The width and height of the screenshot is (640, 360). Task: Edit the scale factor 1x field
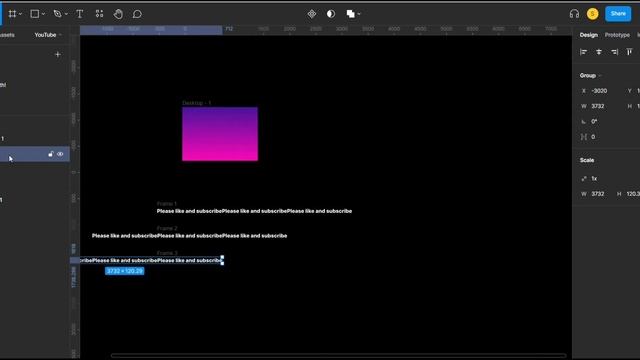click(x=595, y=179)
